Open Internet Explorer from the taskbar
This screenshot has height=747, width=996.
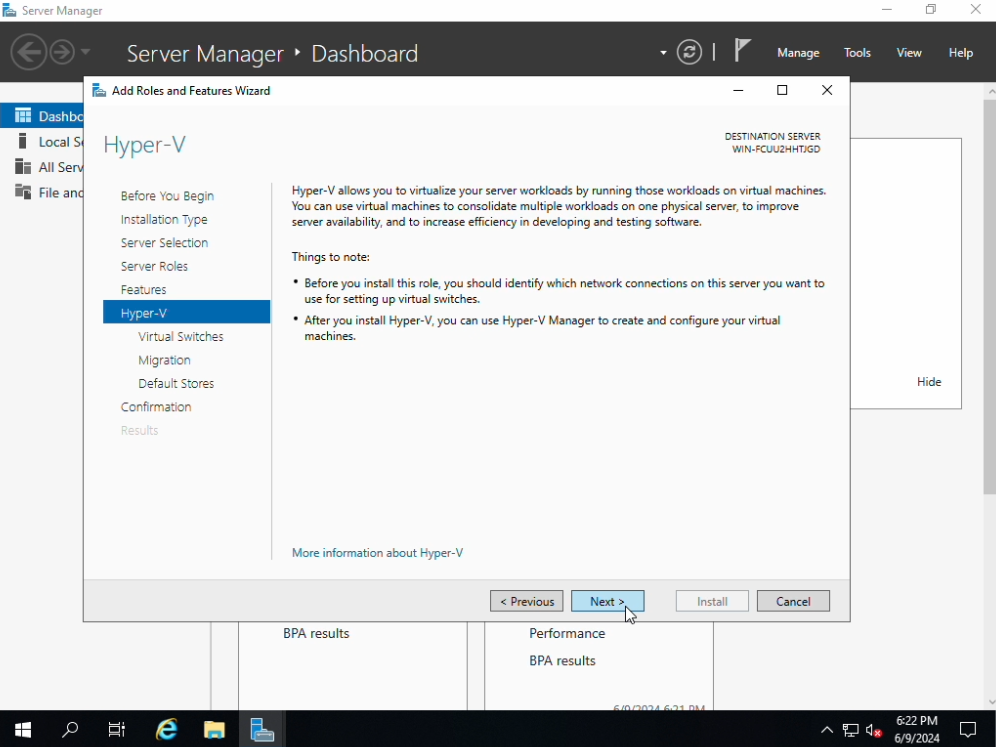tap(166, 729)
